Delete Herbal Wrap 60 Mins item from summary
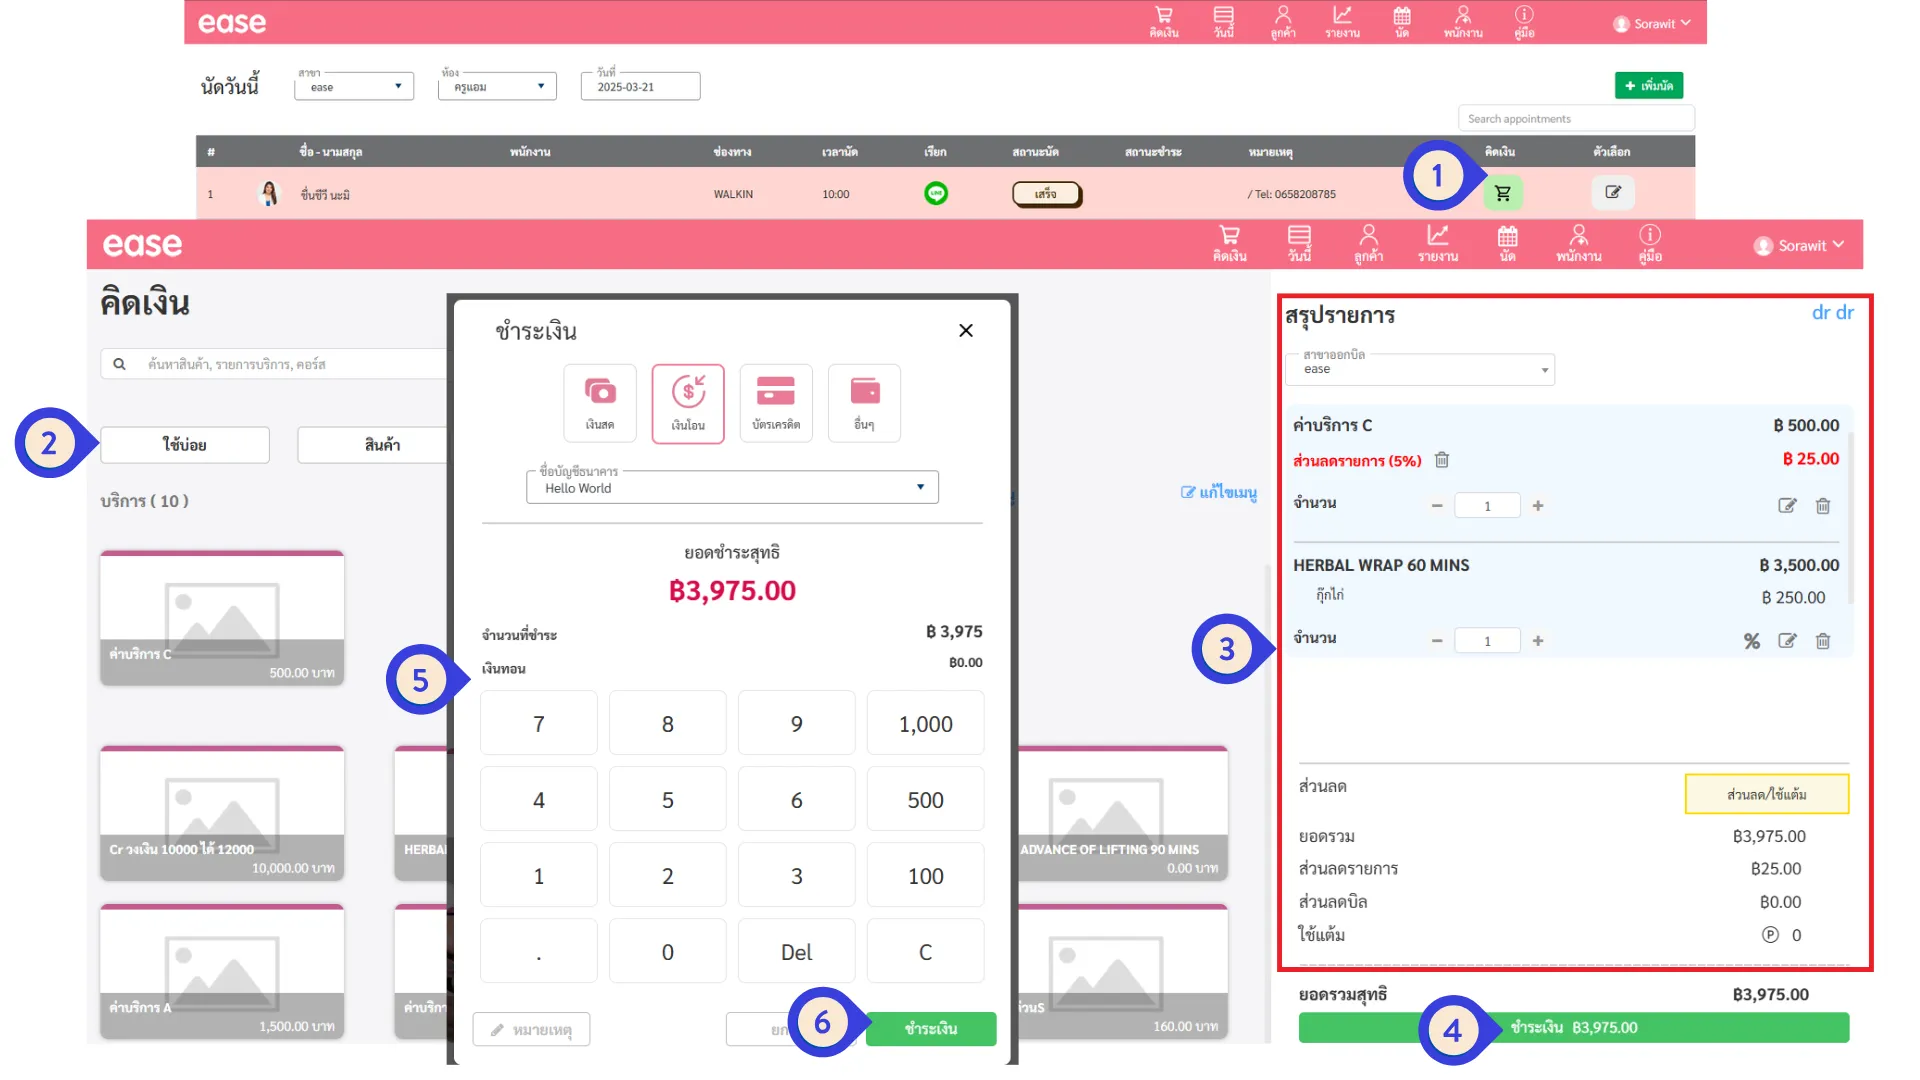The height and width of the screenshot is (1080, 1920). click(1823, 641)
